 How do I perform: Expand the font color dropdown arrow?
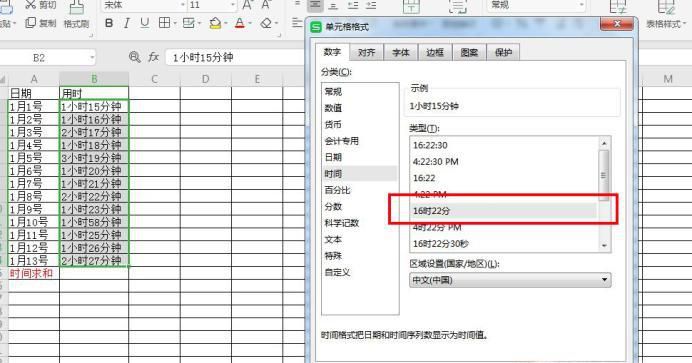point(250,23)
